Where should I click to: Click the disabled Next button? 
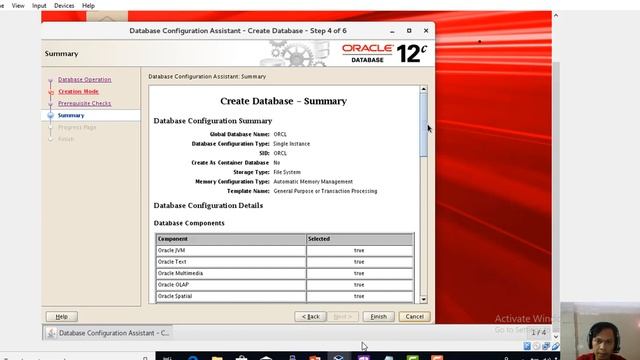tap(343, 317)
